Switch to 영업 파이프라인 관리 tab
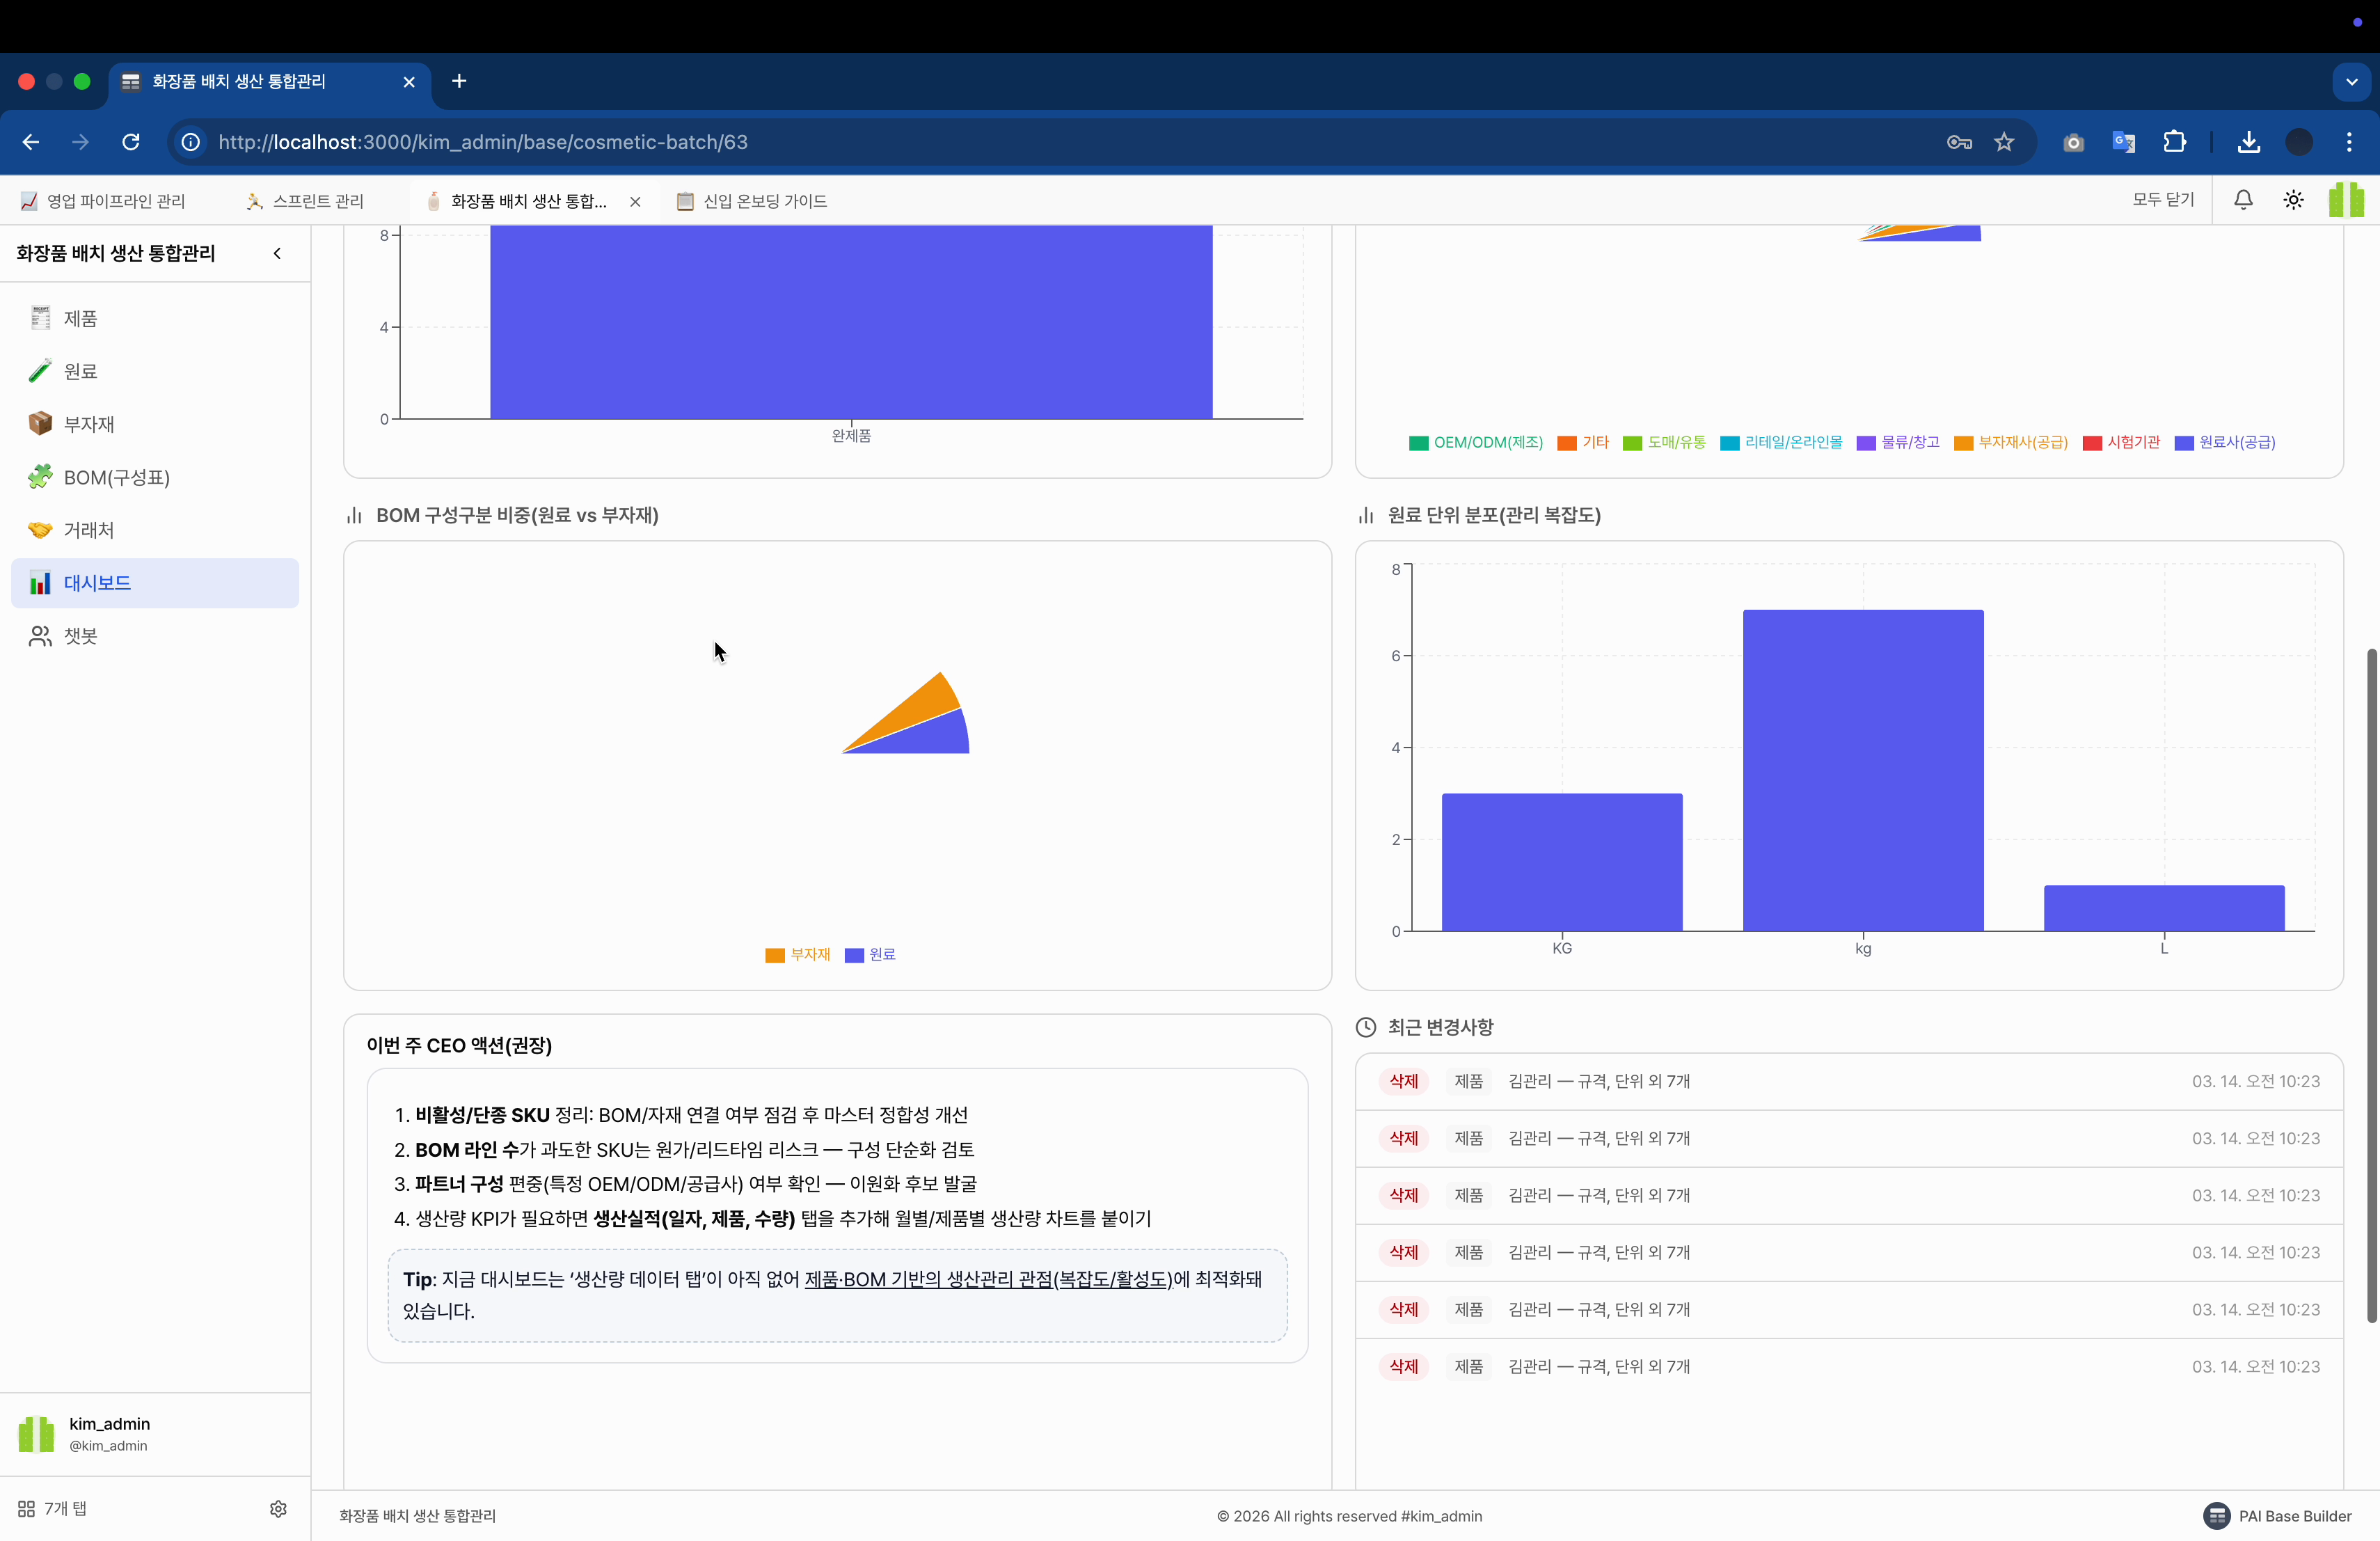Screen dimensions: 2380x1541 tap(115, 201)
